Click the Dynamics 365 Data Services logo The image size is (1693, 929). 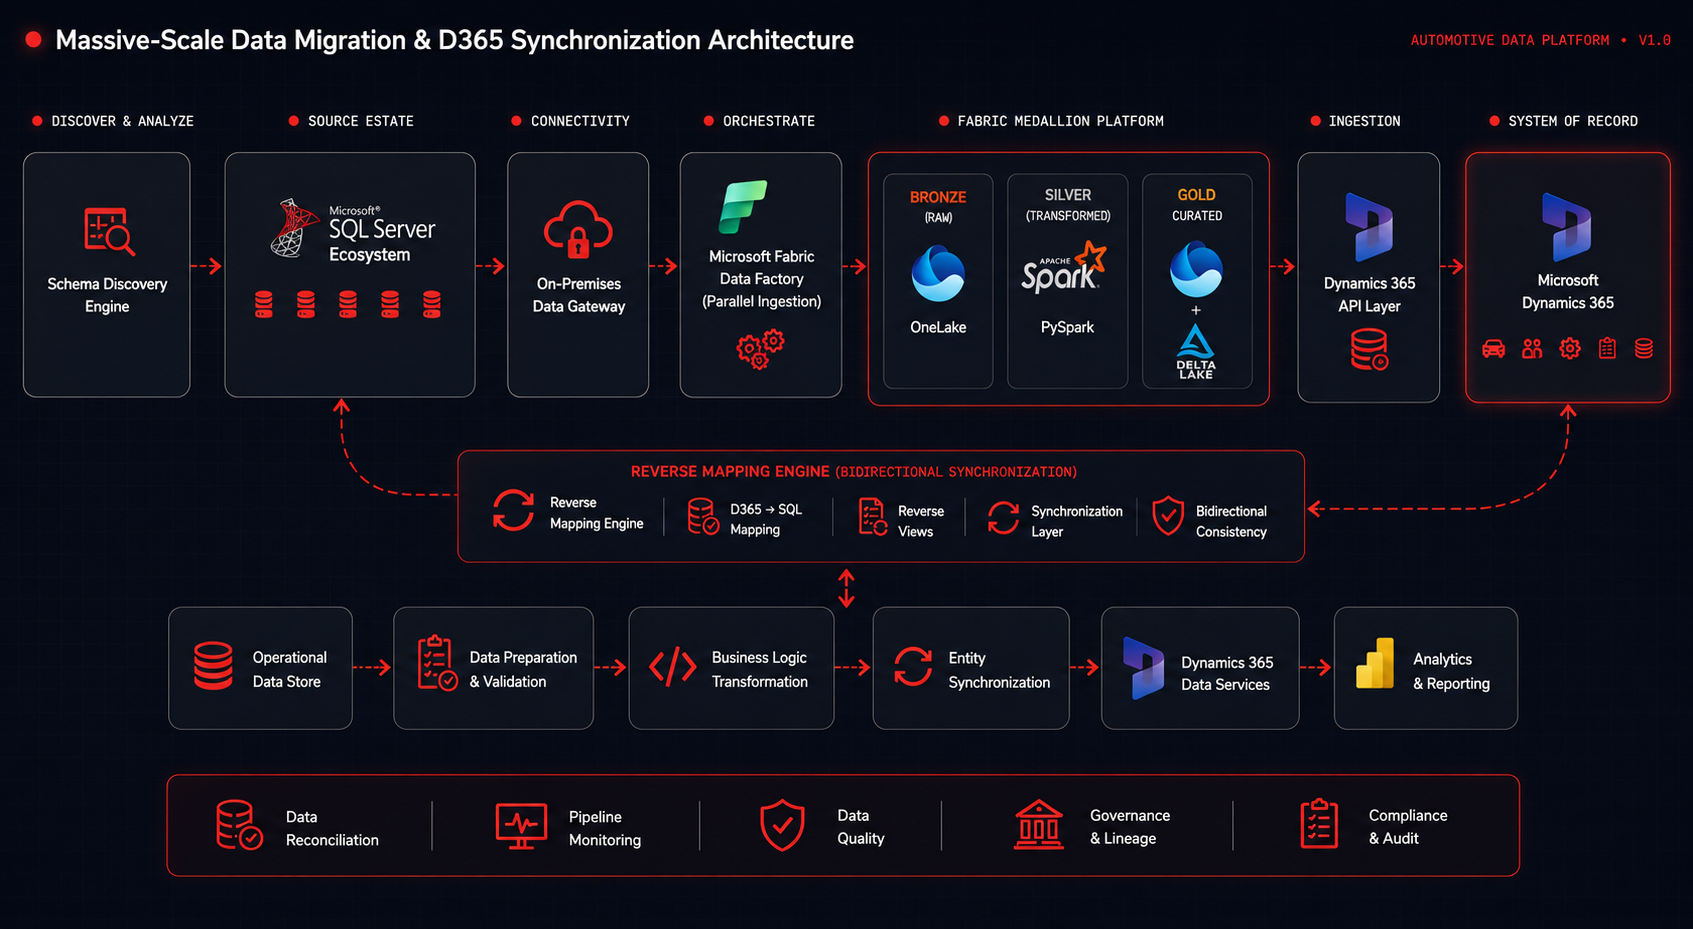[1143, 667]
